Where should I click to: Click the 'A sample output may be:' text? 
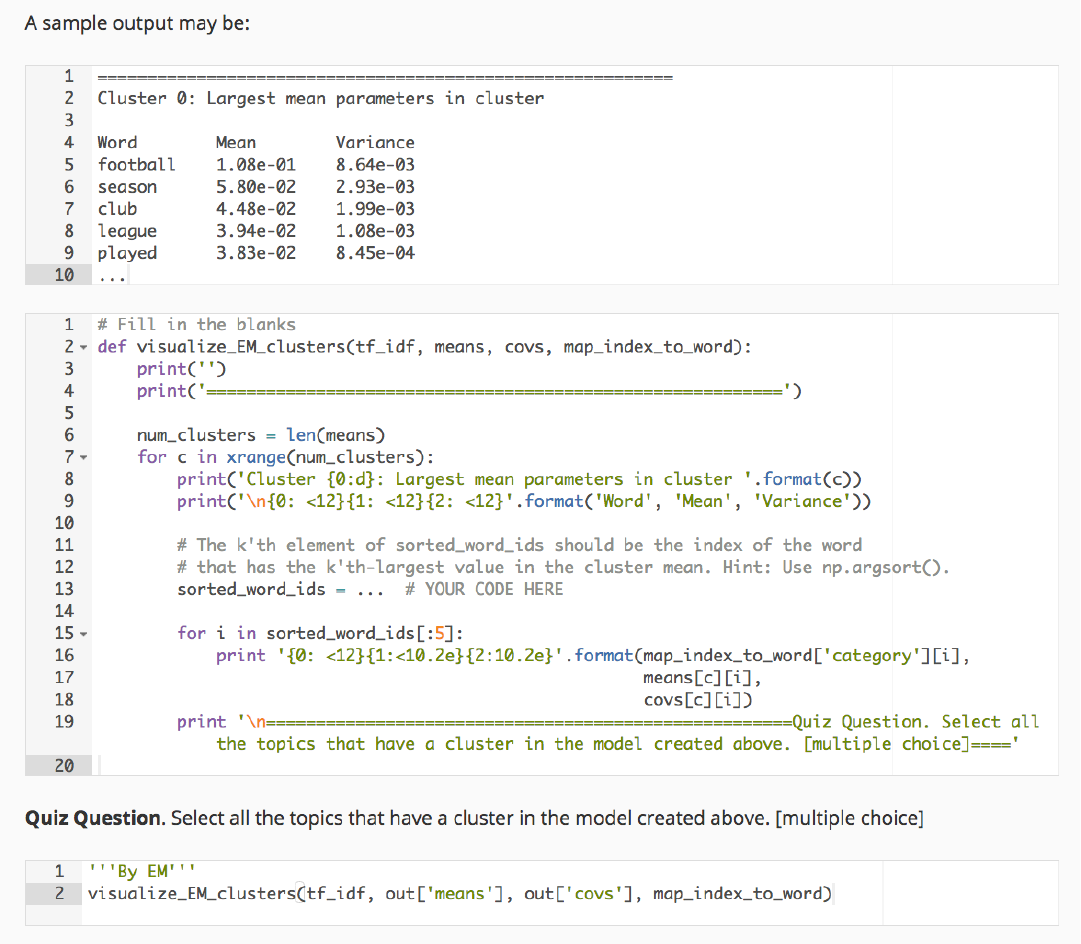pos(137,24)
